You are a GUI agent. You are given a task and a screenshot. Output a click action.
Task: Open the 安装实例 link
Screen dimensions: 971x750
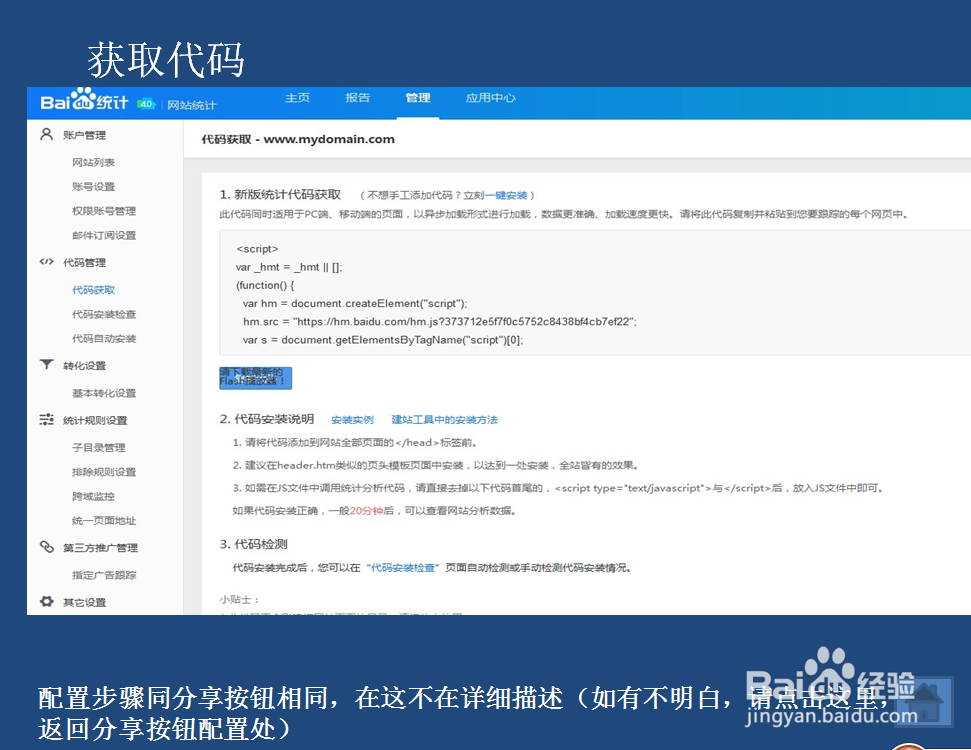(355, 419)
